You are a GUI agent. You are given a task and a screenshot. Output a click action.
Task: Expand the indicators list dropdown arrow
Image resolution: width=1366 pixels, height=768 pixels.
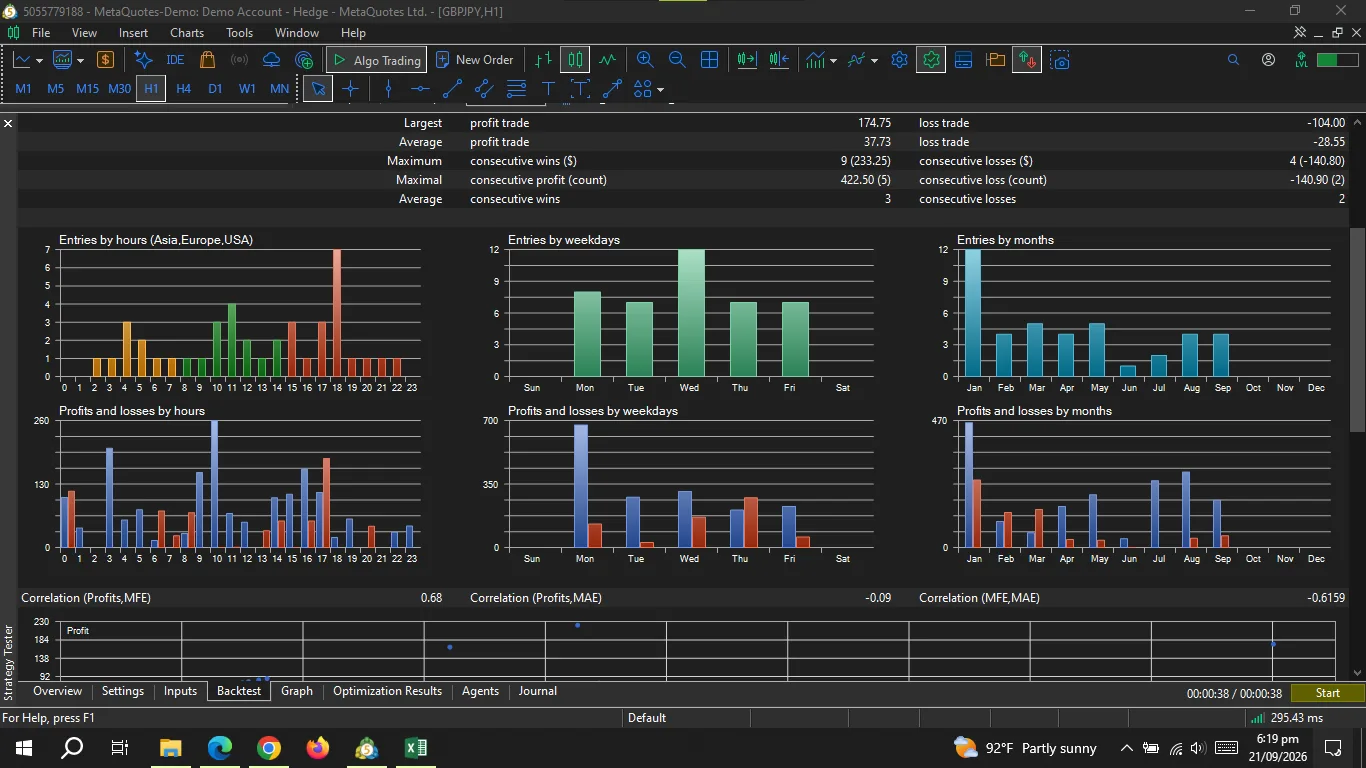pos(832,61)
